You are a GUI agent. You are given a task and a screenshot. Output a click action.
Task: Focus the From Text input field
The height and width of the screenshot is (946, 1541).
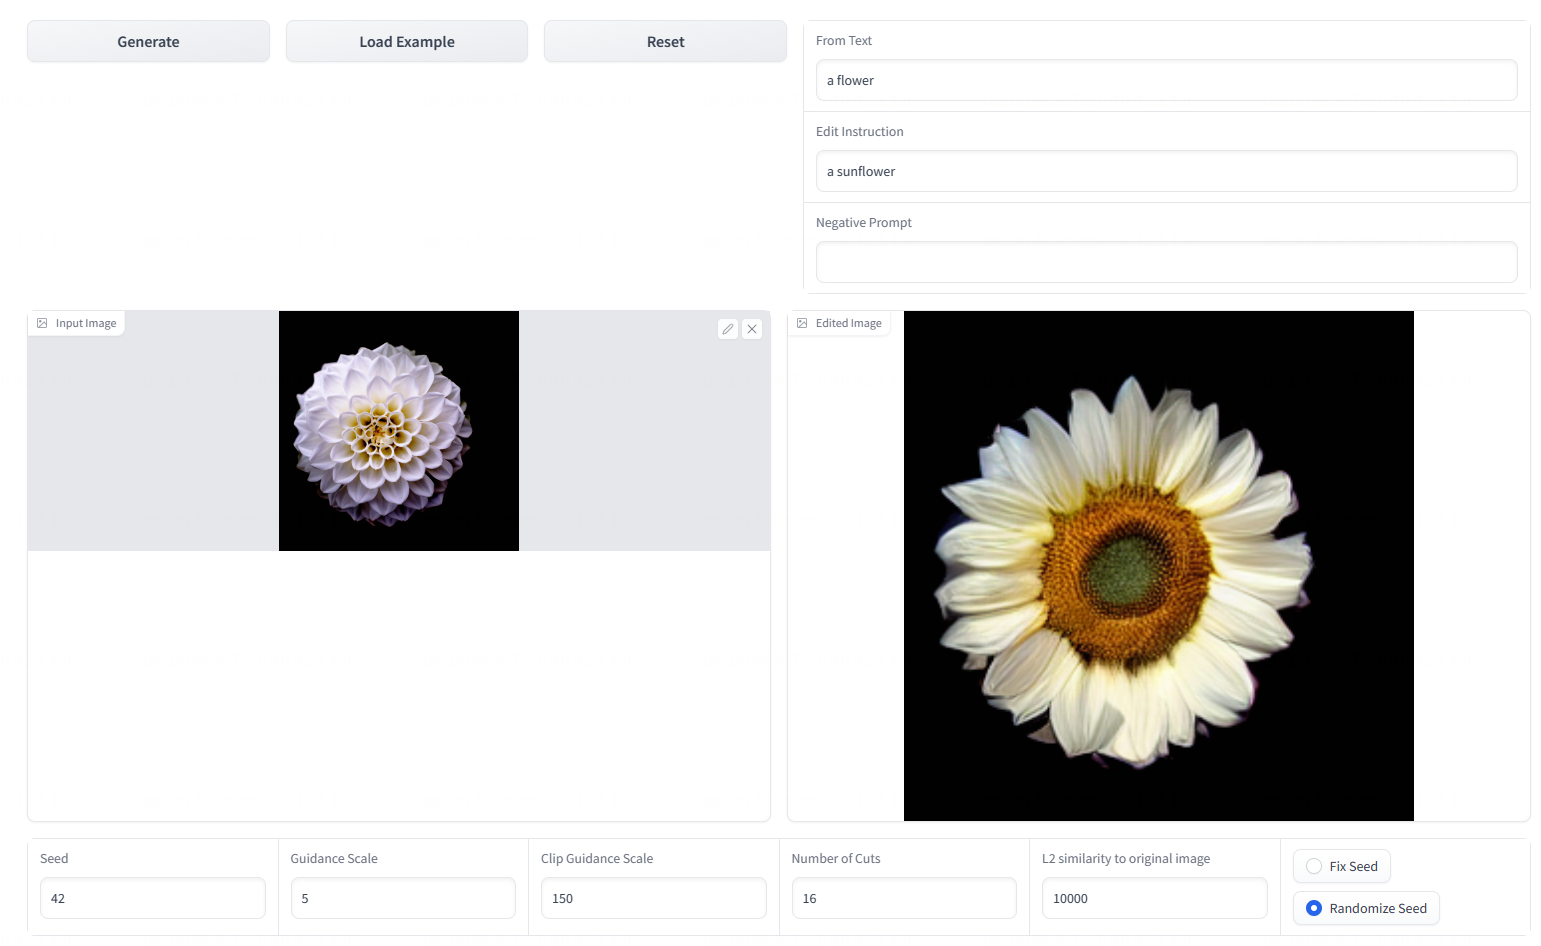pos(1166,80)
